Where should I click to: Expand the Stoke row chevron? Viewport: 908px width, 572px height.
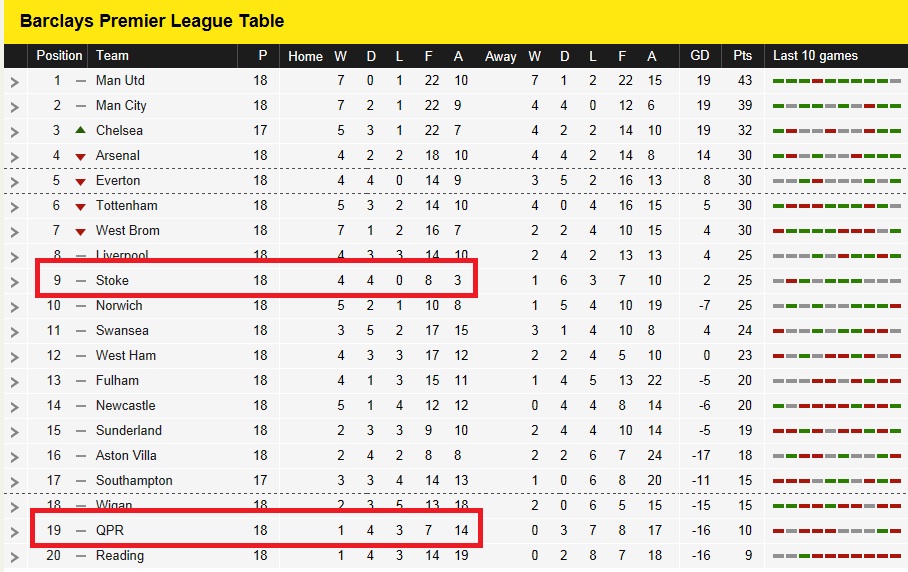[x=15, y=282]
